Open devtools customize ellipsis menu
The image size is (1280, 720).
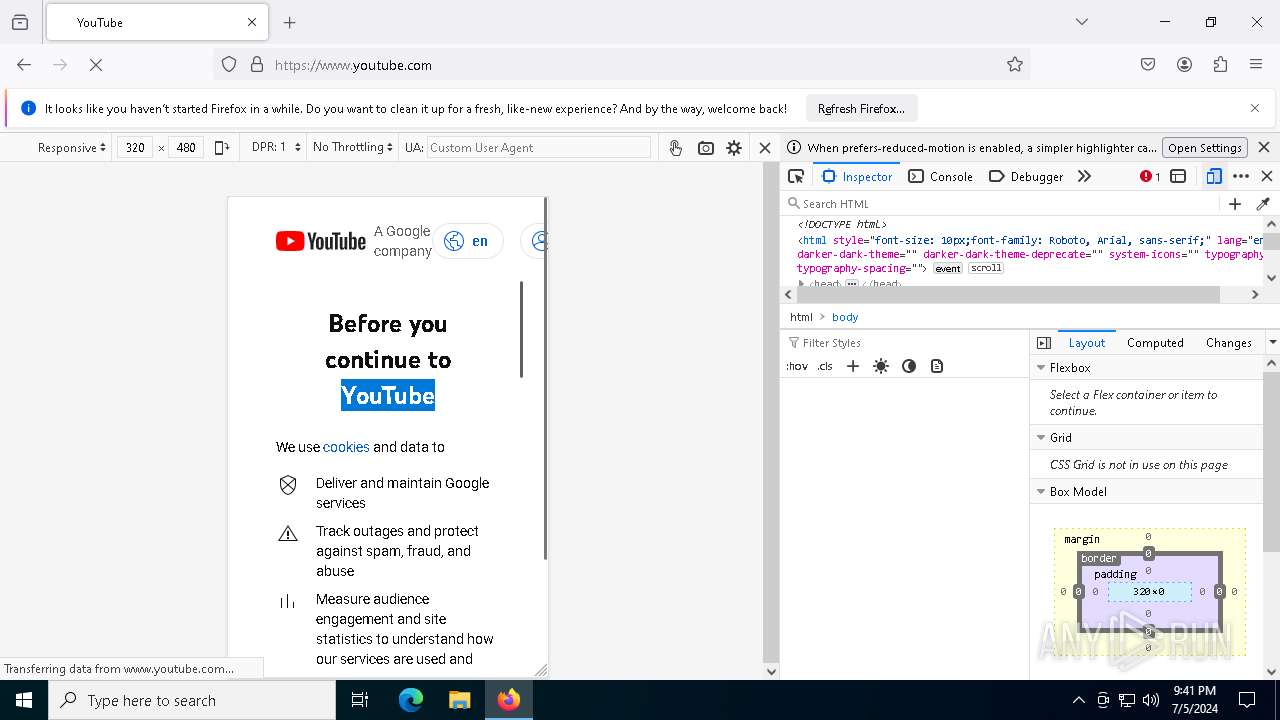tap(1241, 176)
